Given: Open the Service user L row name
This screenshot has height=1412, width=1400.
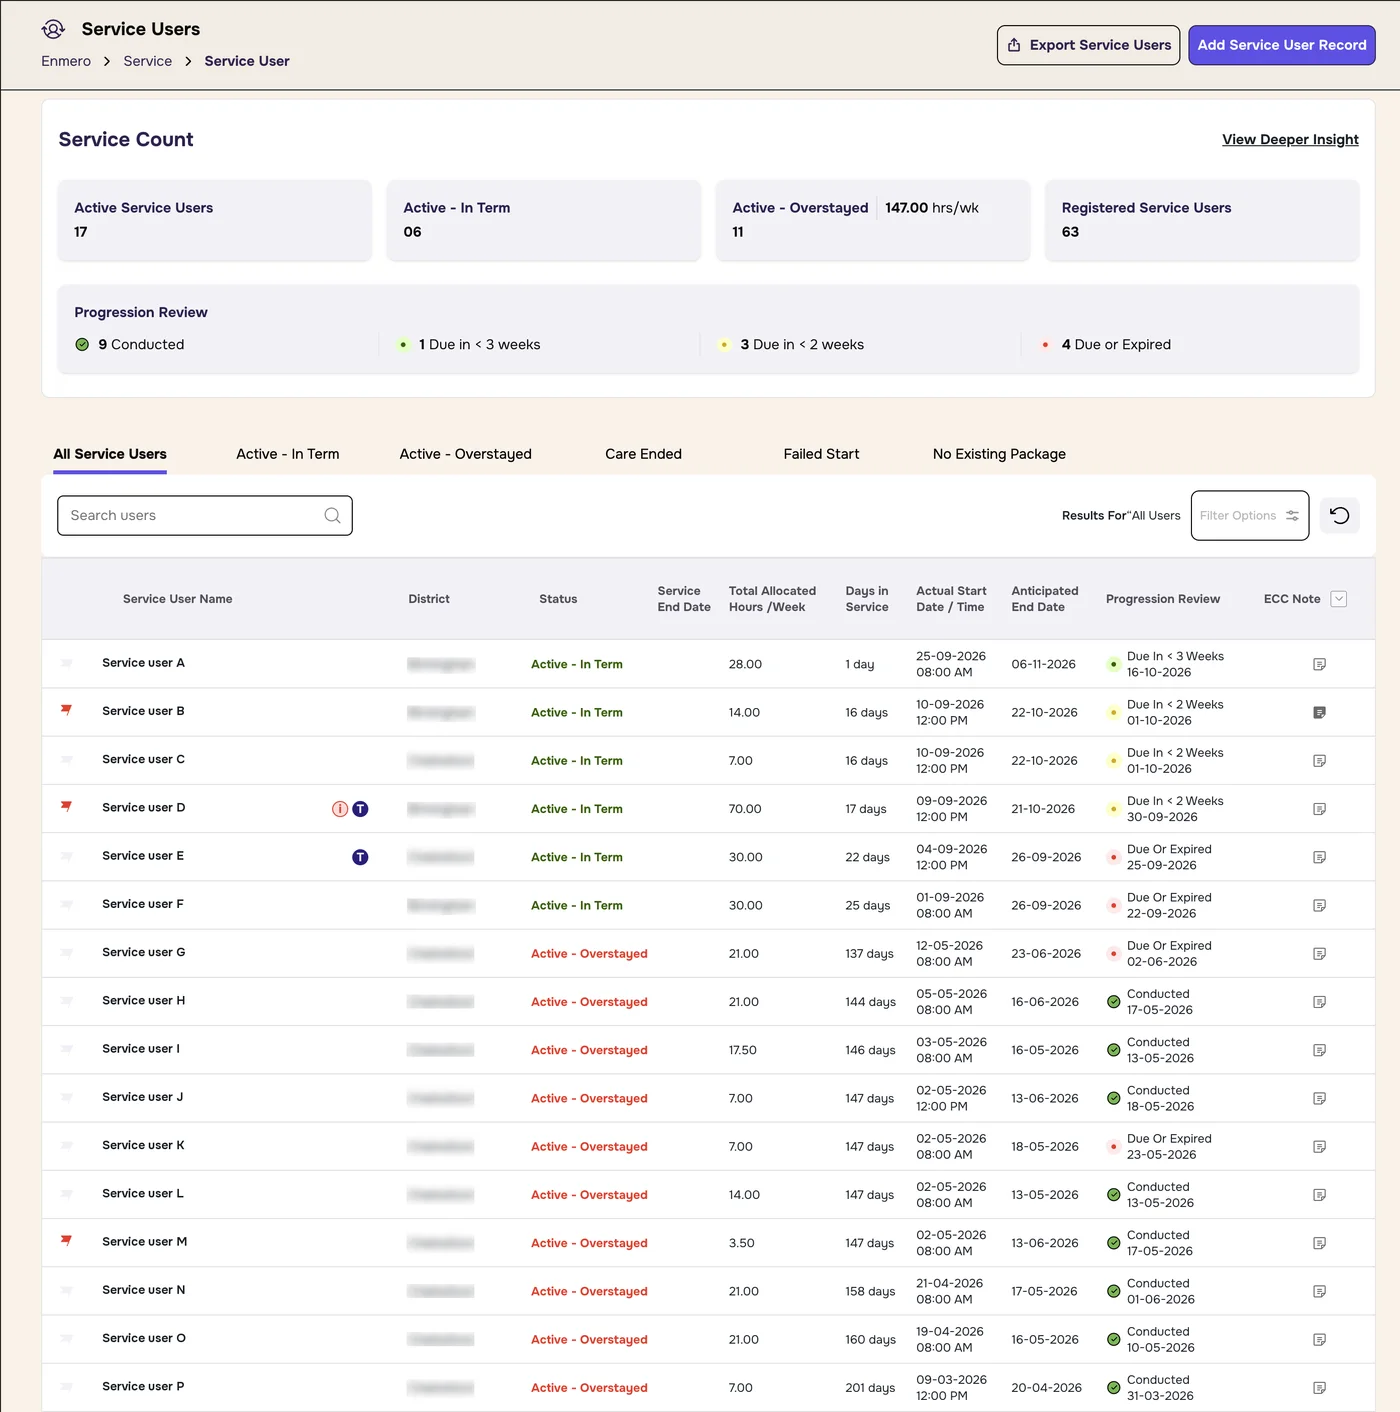Looking at the screenshot, I should [x=143, y=1194].
